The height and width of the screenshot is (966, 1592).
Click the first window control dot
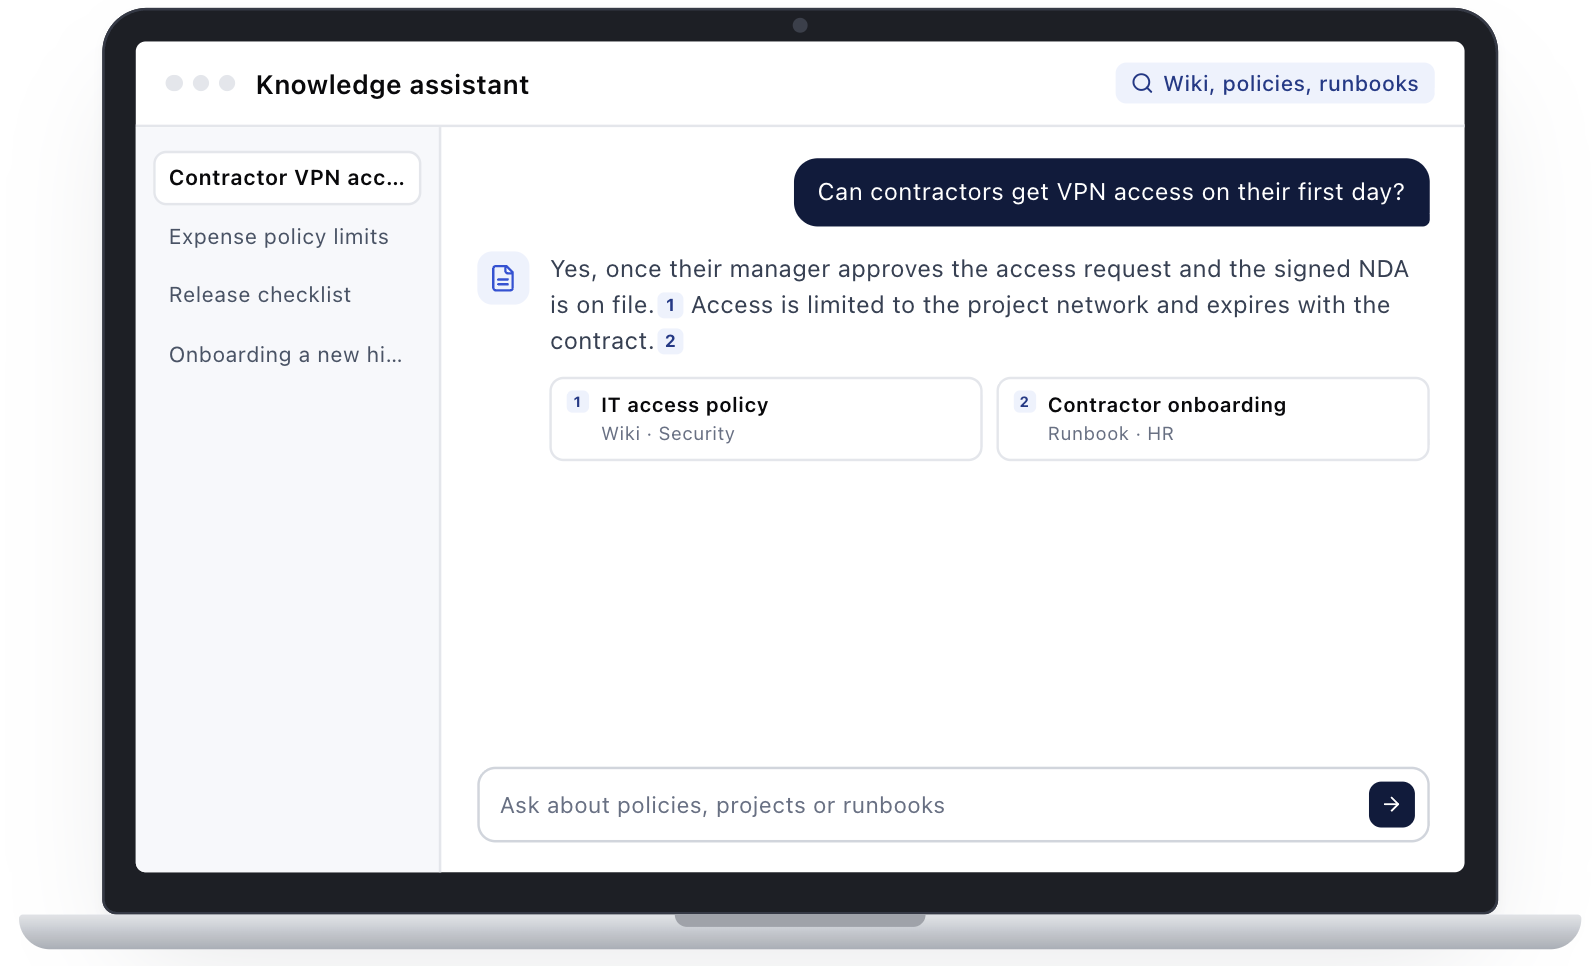pyautogui.click(x=174, y=83)
